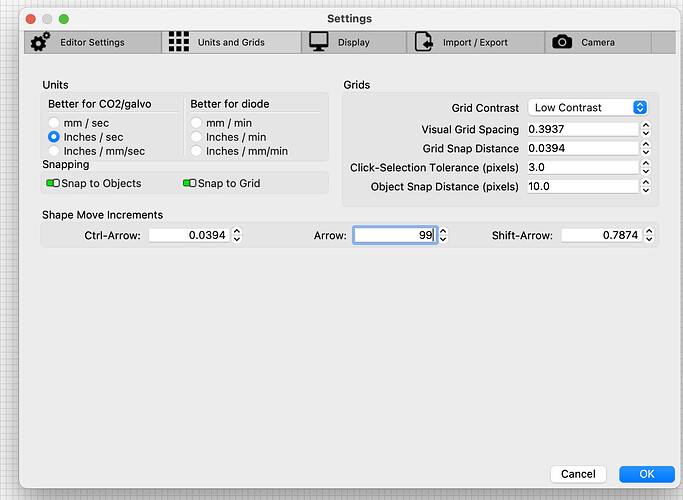Click the Units and Grids grid icon
Image resolution: width=683 pixels, height=500 pixels.
click(179, 42)
